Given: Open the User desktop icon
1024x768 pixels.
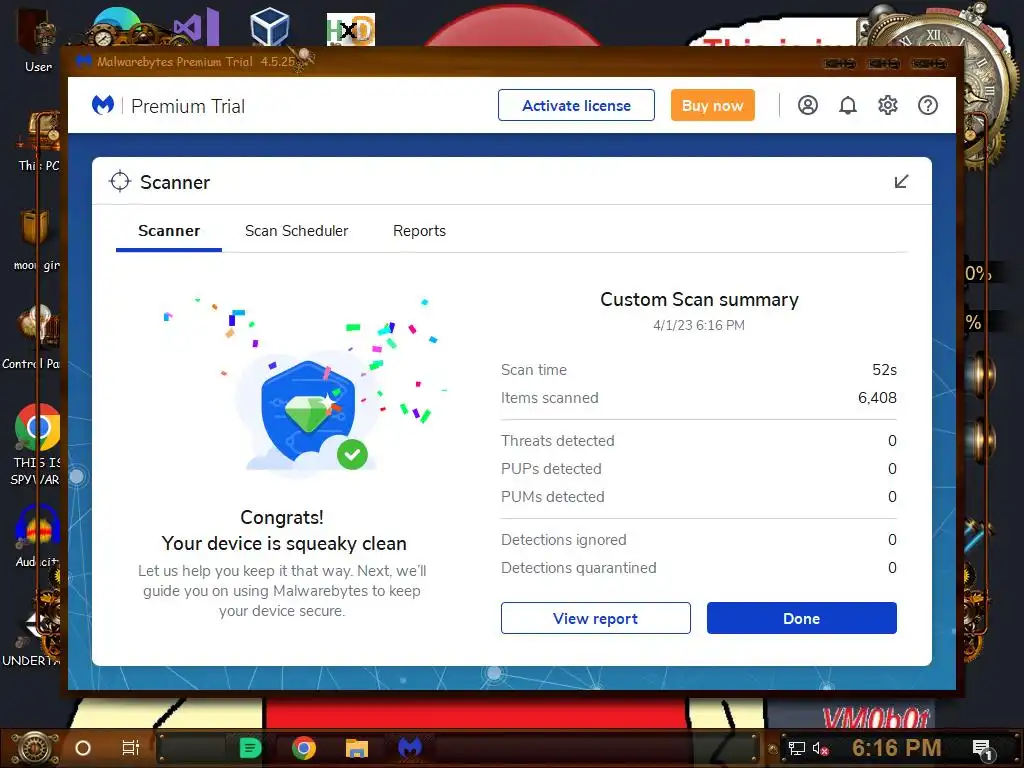Looking at the screenshot, I should (38, 40).
